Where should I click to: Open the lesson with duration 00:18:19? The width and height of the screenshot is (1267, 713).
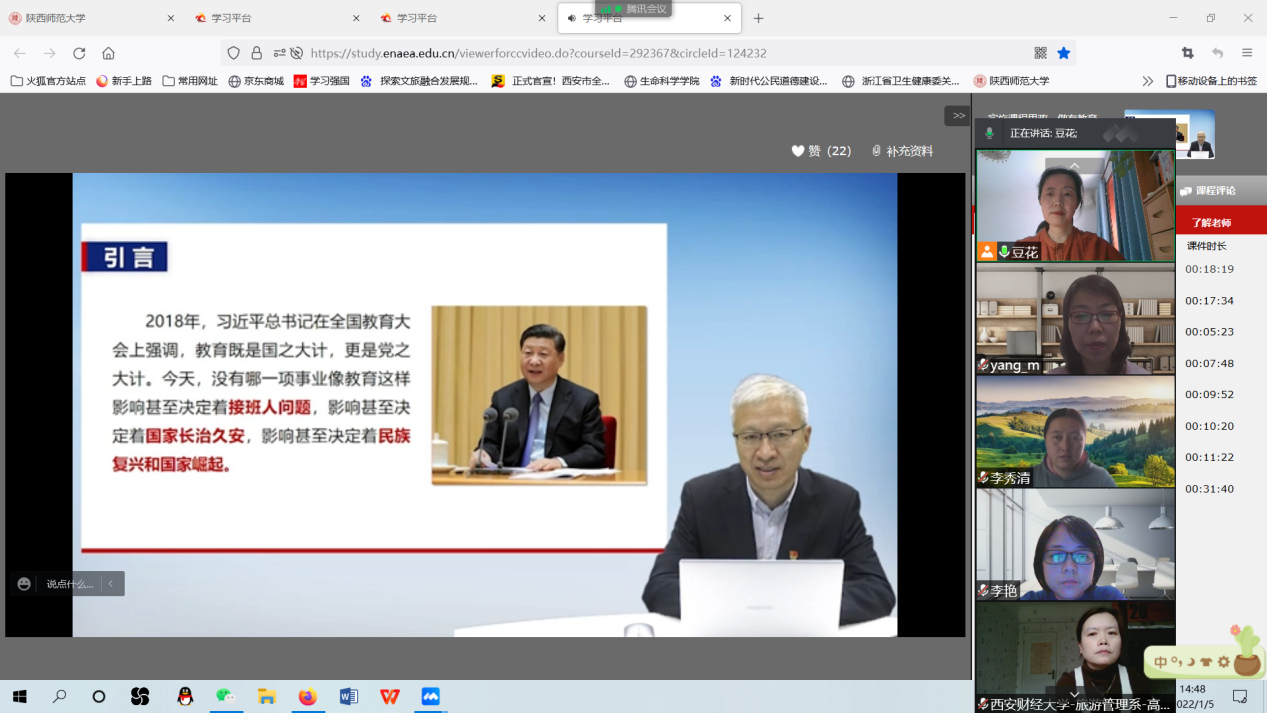(1210, 269)
